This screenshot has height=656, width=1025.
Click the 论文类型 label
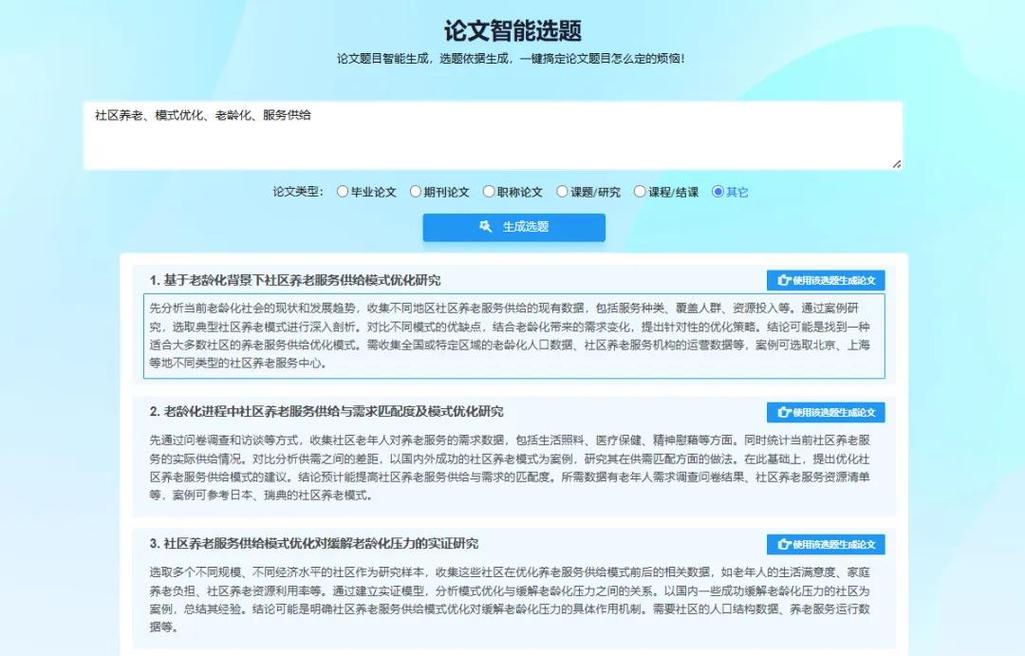pyautogui.click(x=297, y=191)
